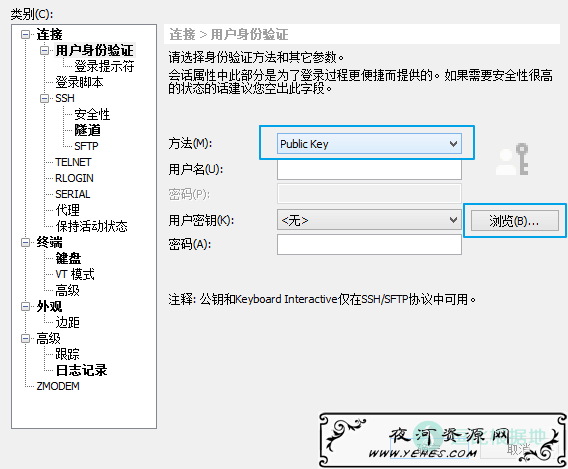Select ZMODEM in category tree
The height and width of the screenshot is (469, 568).
tap(58, 386)
